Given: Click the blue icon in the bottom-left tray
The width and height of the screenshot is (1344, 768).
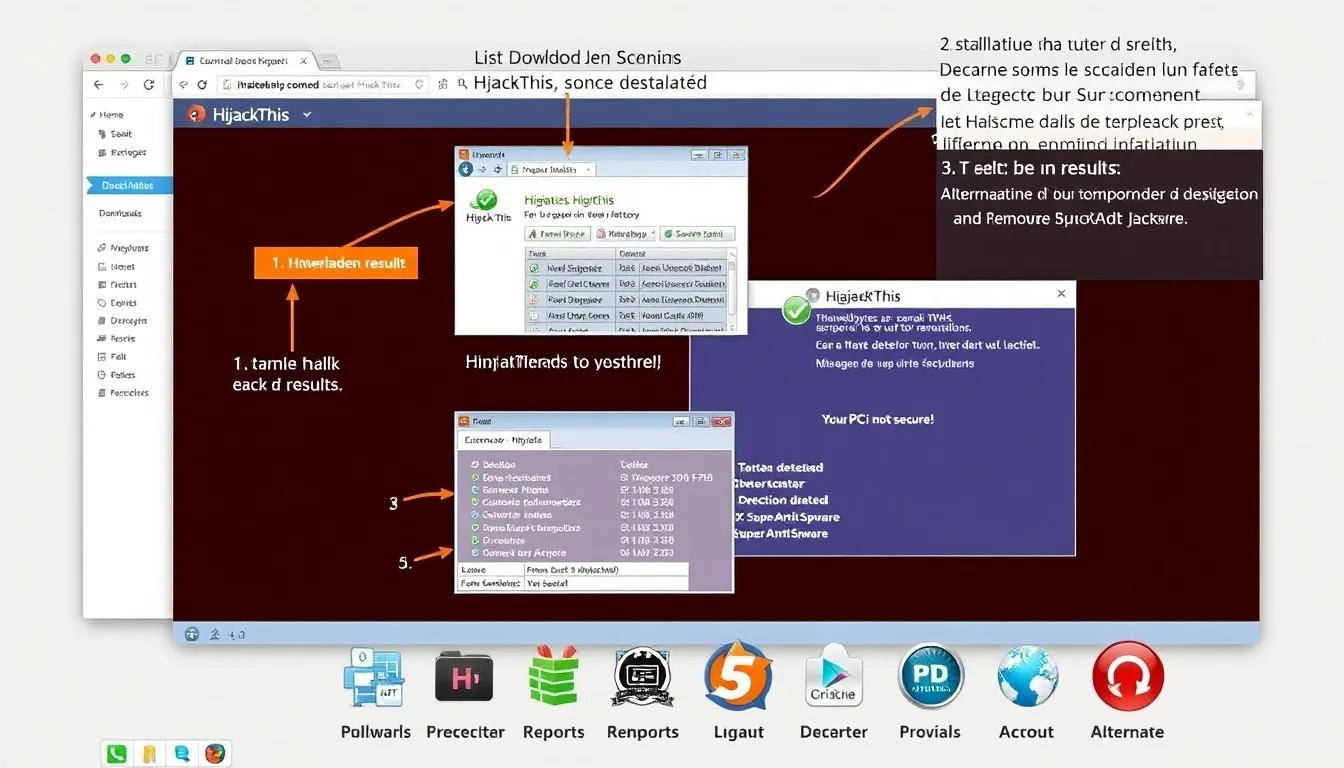Looking at the screenshot, I should point(182,754).
